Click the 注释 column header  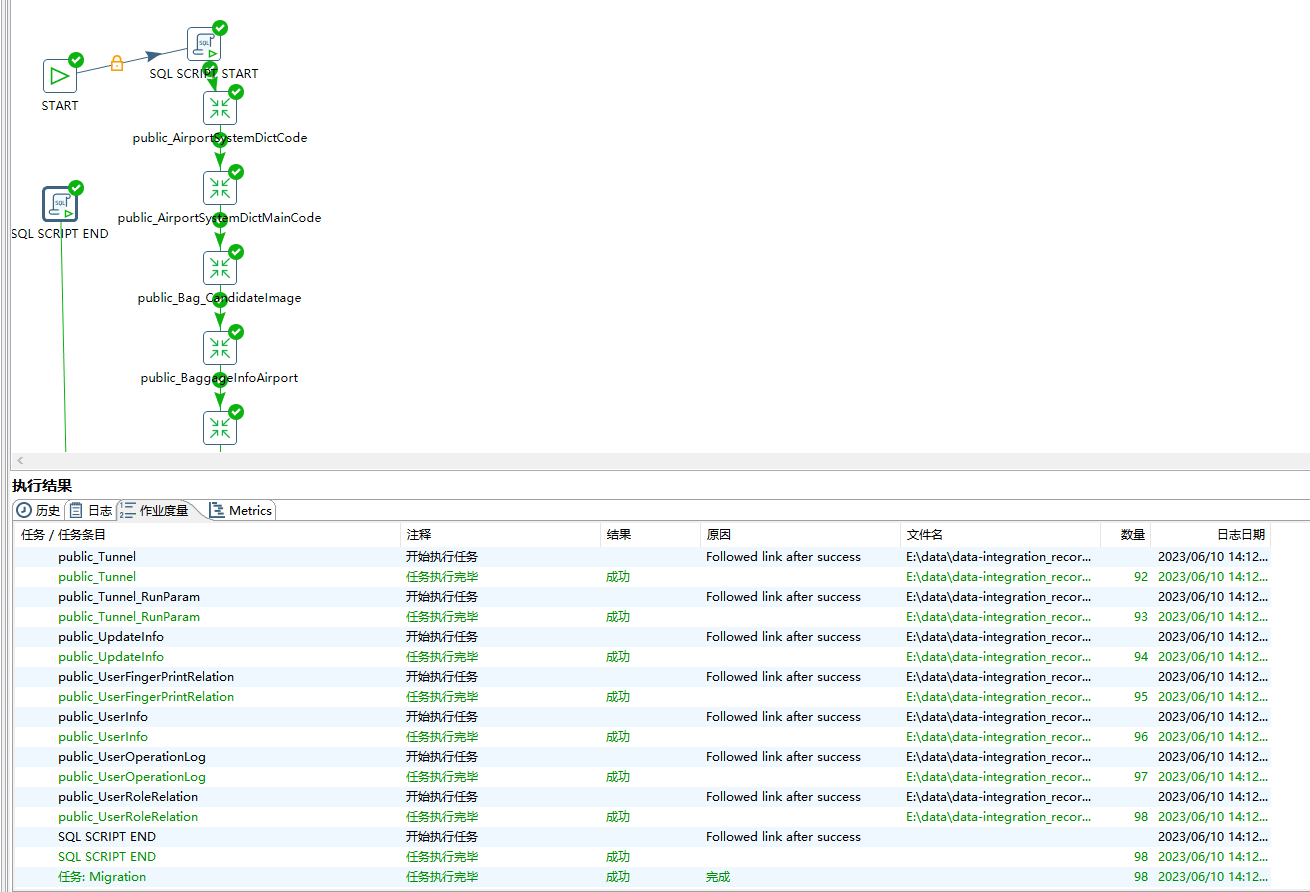pyautogui.click(x=500, y=535)
